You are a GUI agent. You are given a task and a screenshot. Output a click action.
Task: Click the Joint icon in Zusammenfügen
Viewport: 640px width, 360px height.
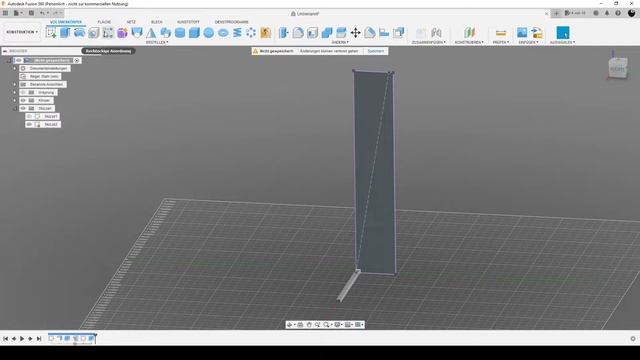436,33
